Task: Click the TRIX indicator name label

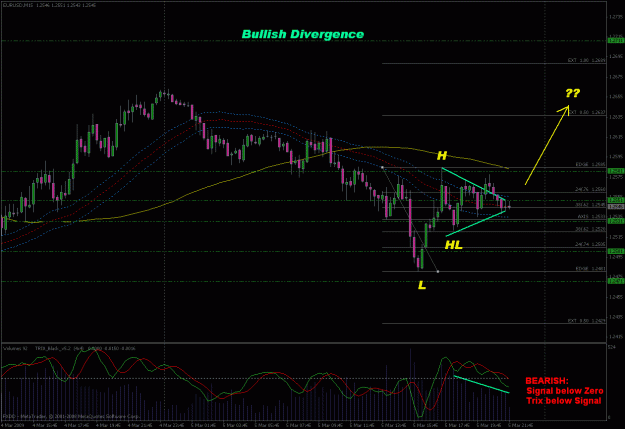Action: point(51,348)
